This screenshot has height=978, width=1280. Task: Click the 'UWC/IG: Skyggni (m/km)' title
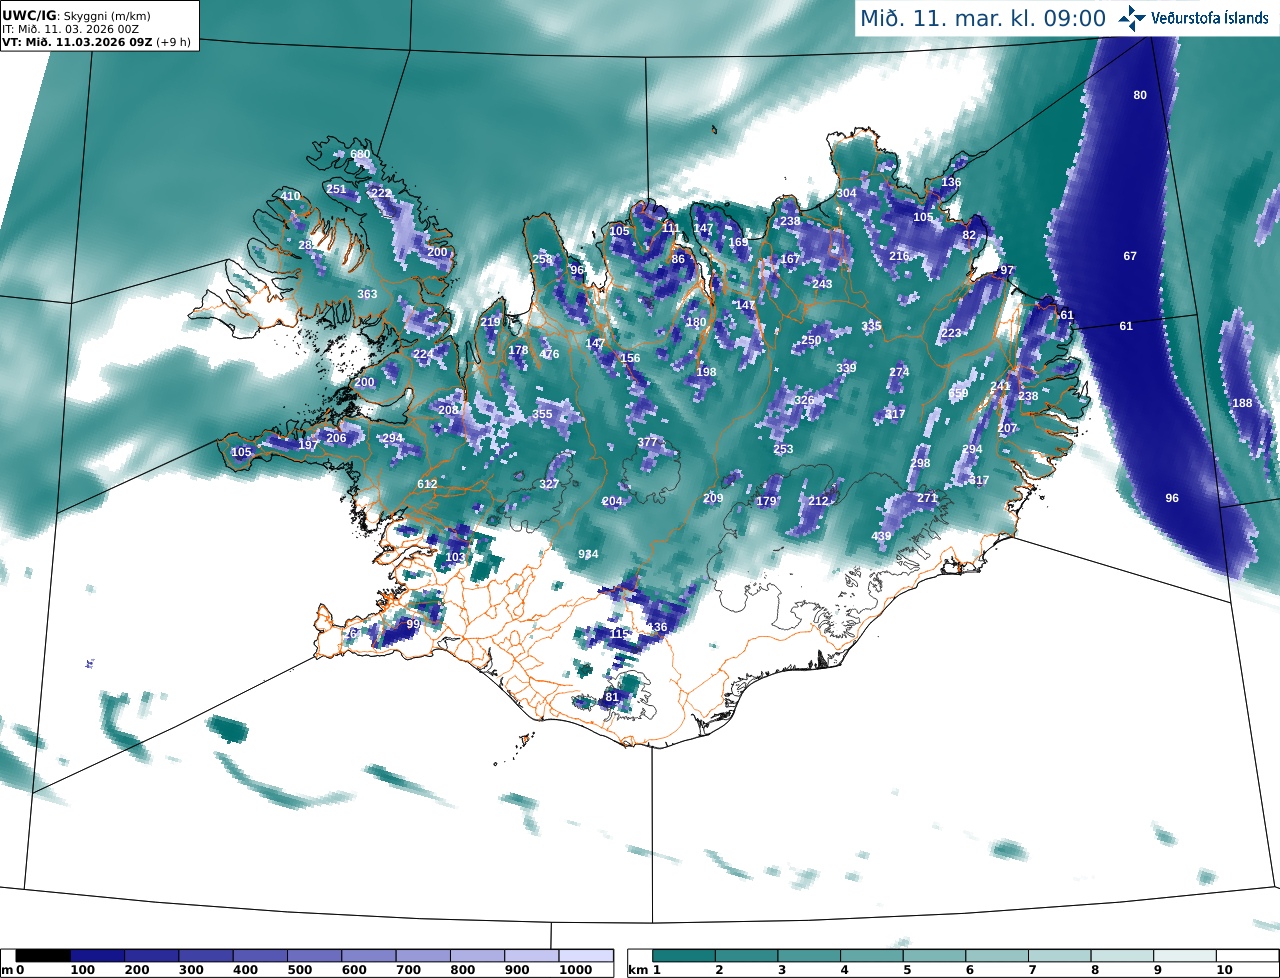74,16
